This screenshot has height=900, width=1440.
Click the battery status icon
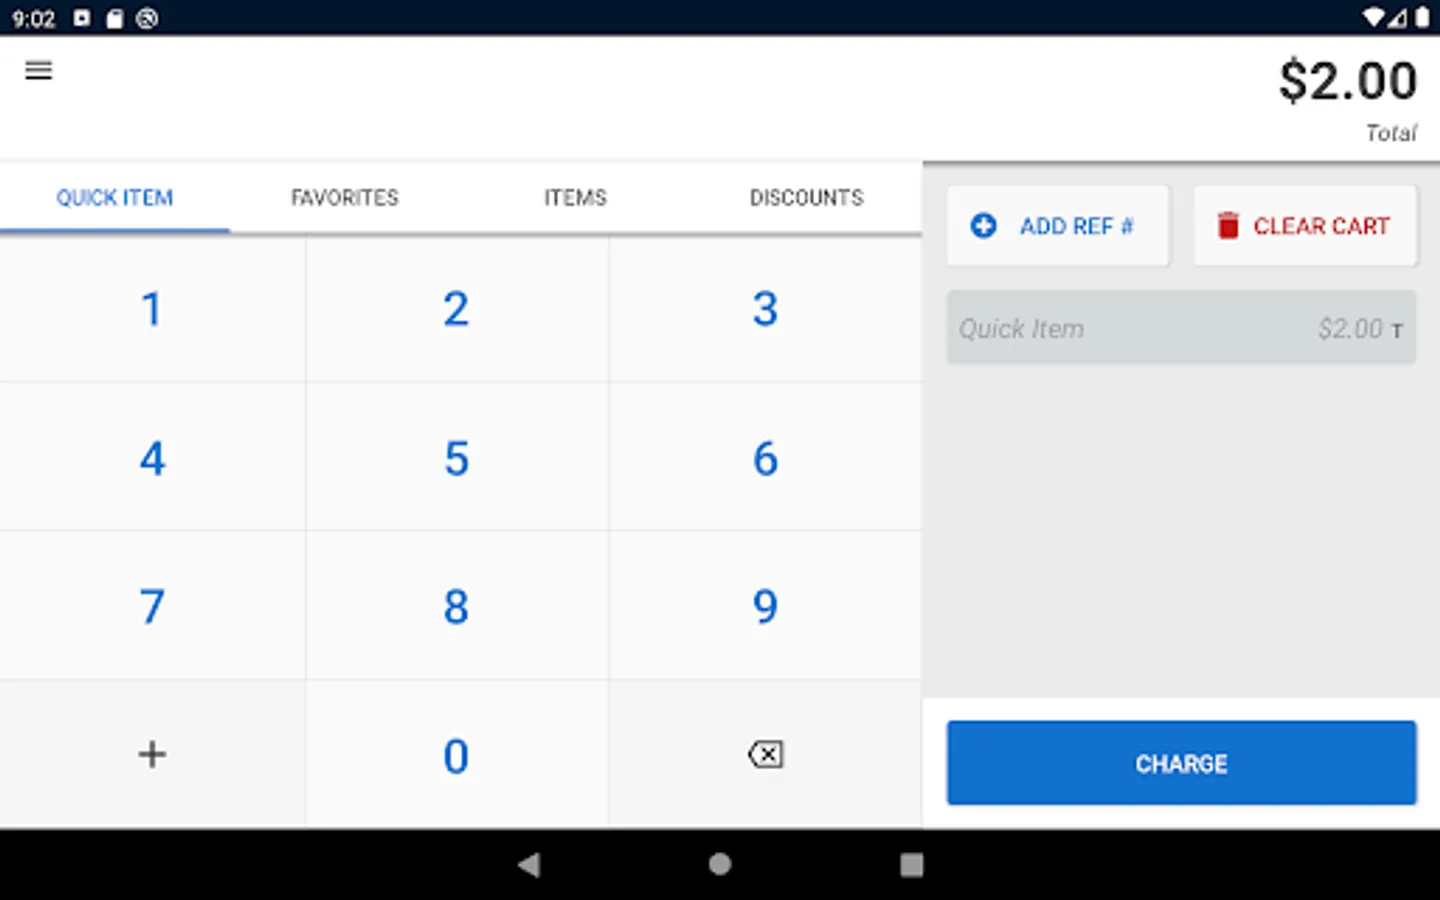point(1422,18)
